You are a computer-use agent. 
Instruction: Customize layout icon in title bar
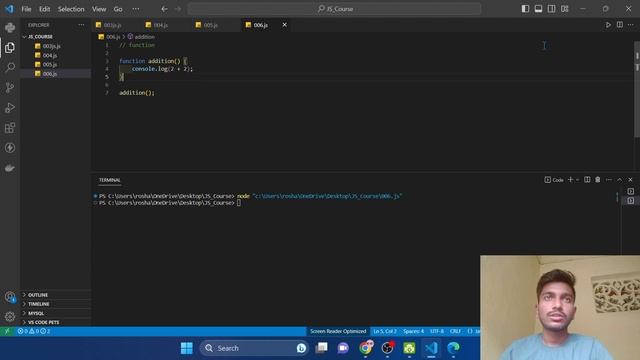[564, 9]
